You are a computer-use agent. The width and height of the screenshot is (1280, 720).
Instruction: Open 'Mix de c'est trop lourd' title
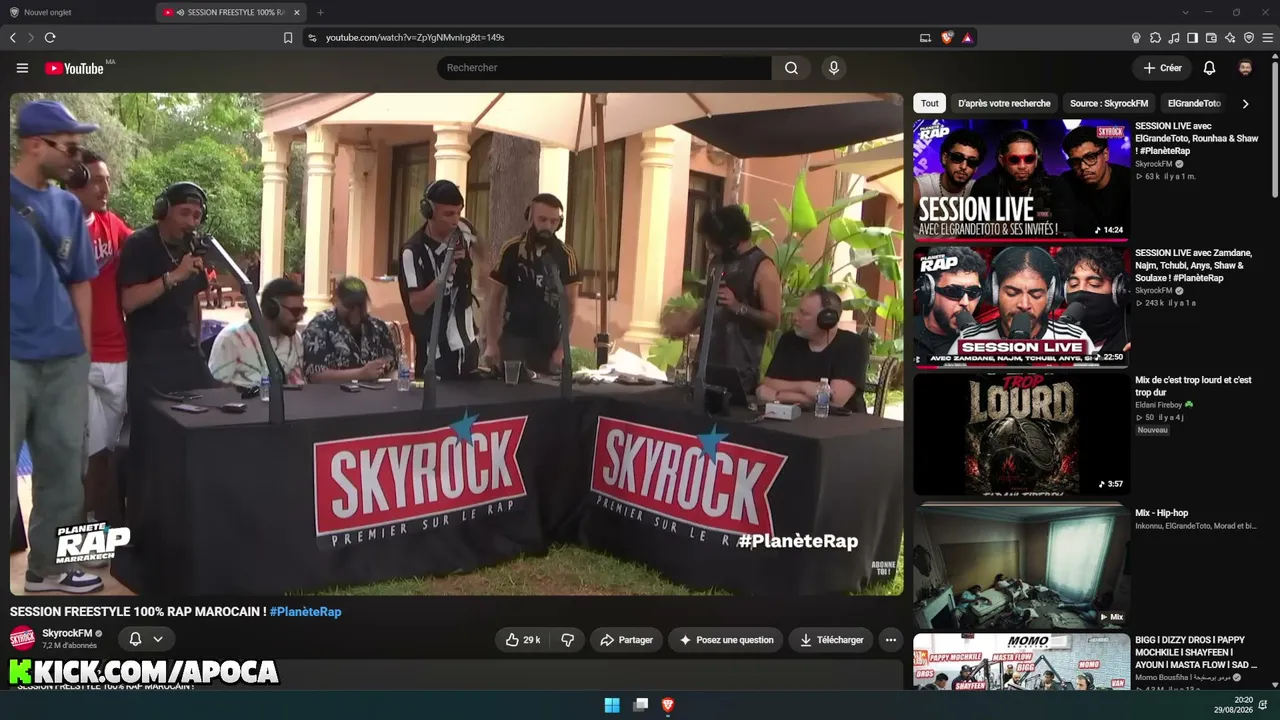pos(1193,386)
